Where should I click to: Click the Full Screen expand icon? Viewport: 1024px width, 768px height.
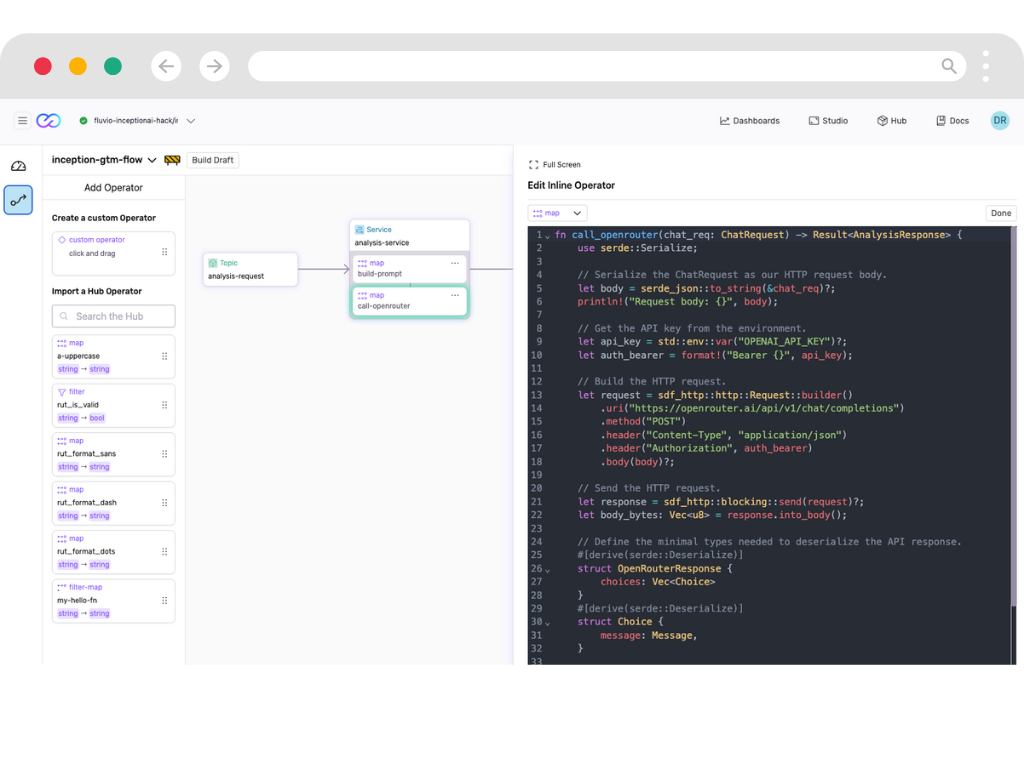tap(534, 165)
